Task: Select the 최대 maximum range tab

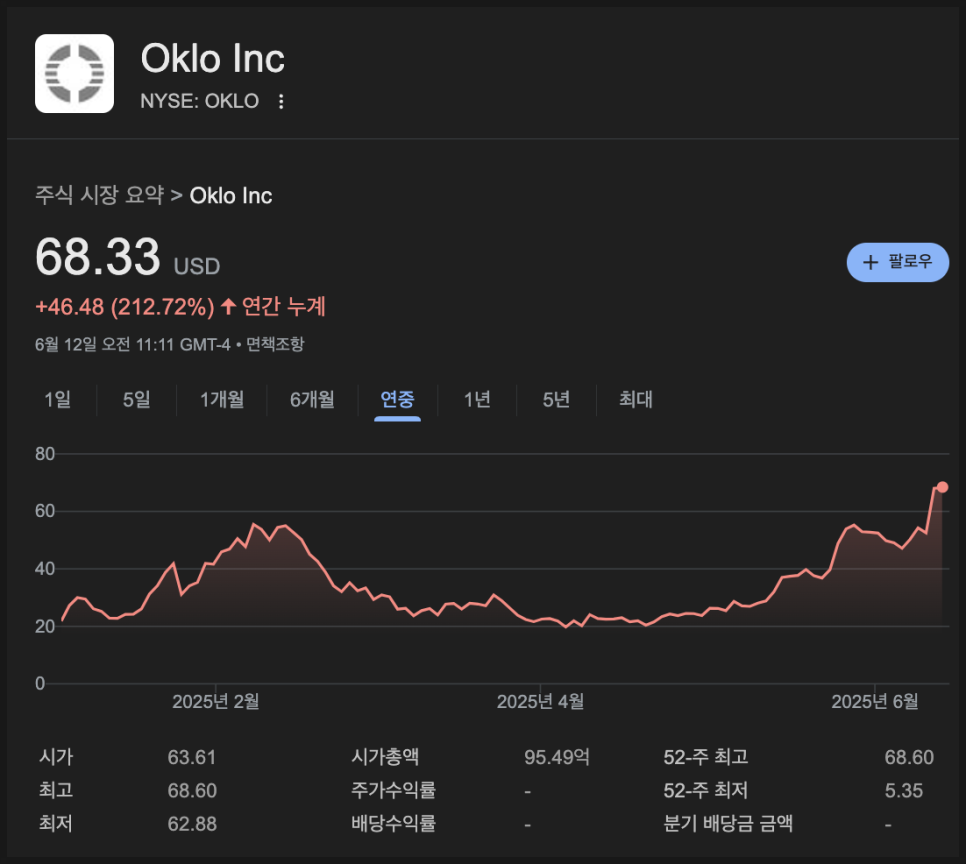Action: [636, 399]
